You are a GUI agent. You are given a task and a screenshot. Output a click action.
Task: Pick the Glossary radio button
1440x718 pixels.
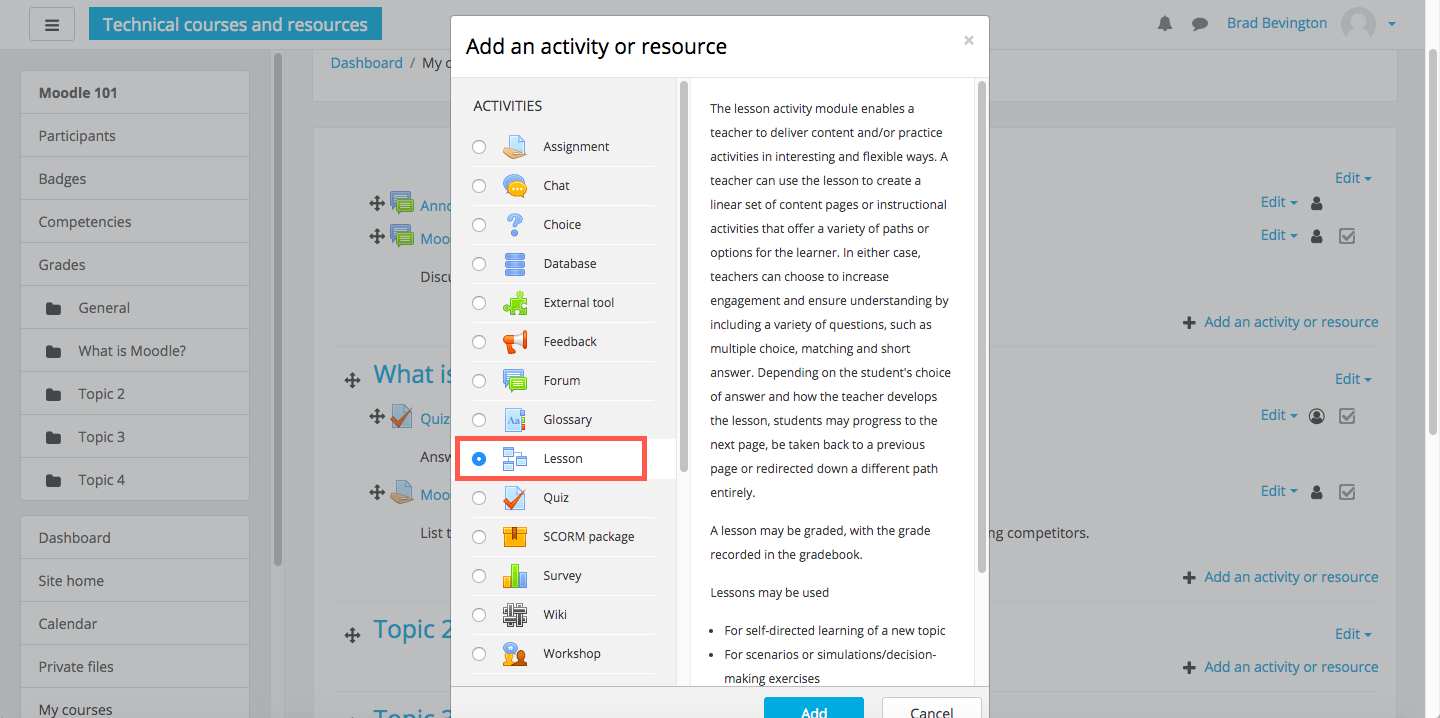479,420
